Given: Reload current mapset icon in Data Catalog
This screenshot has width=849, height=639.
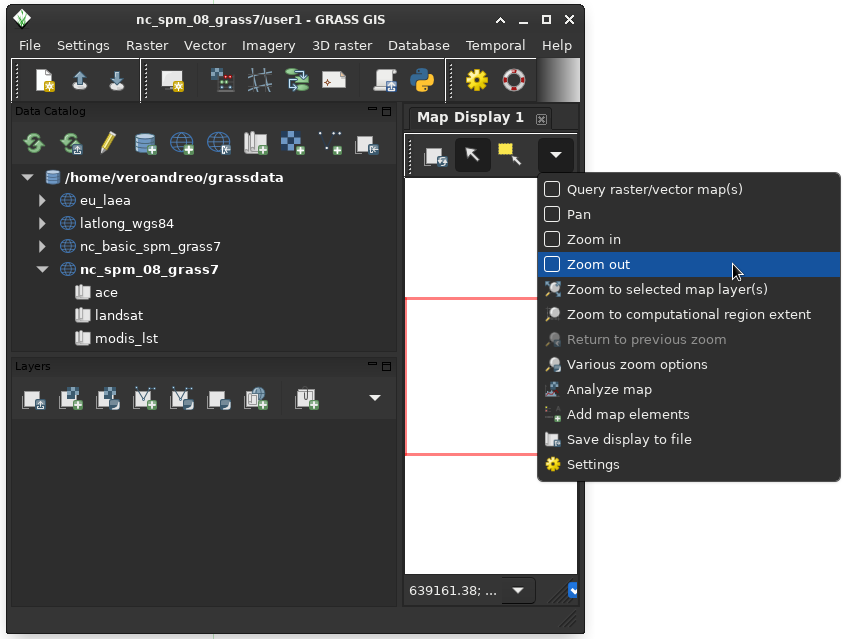Looking at the screenshot, I should pyautogui.click(x=71, y=144).
